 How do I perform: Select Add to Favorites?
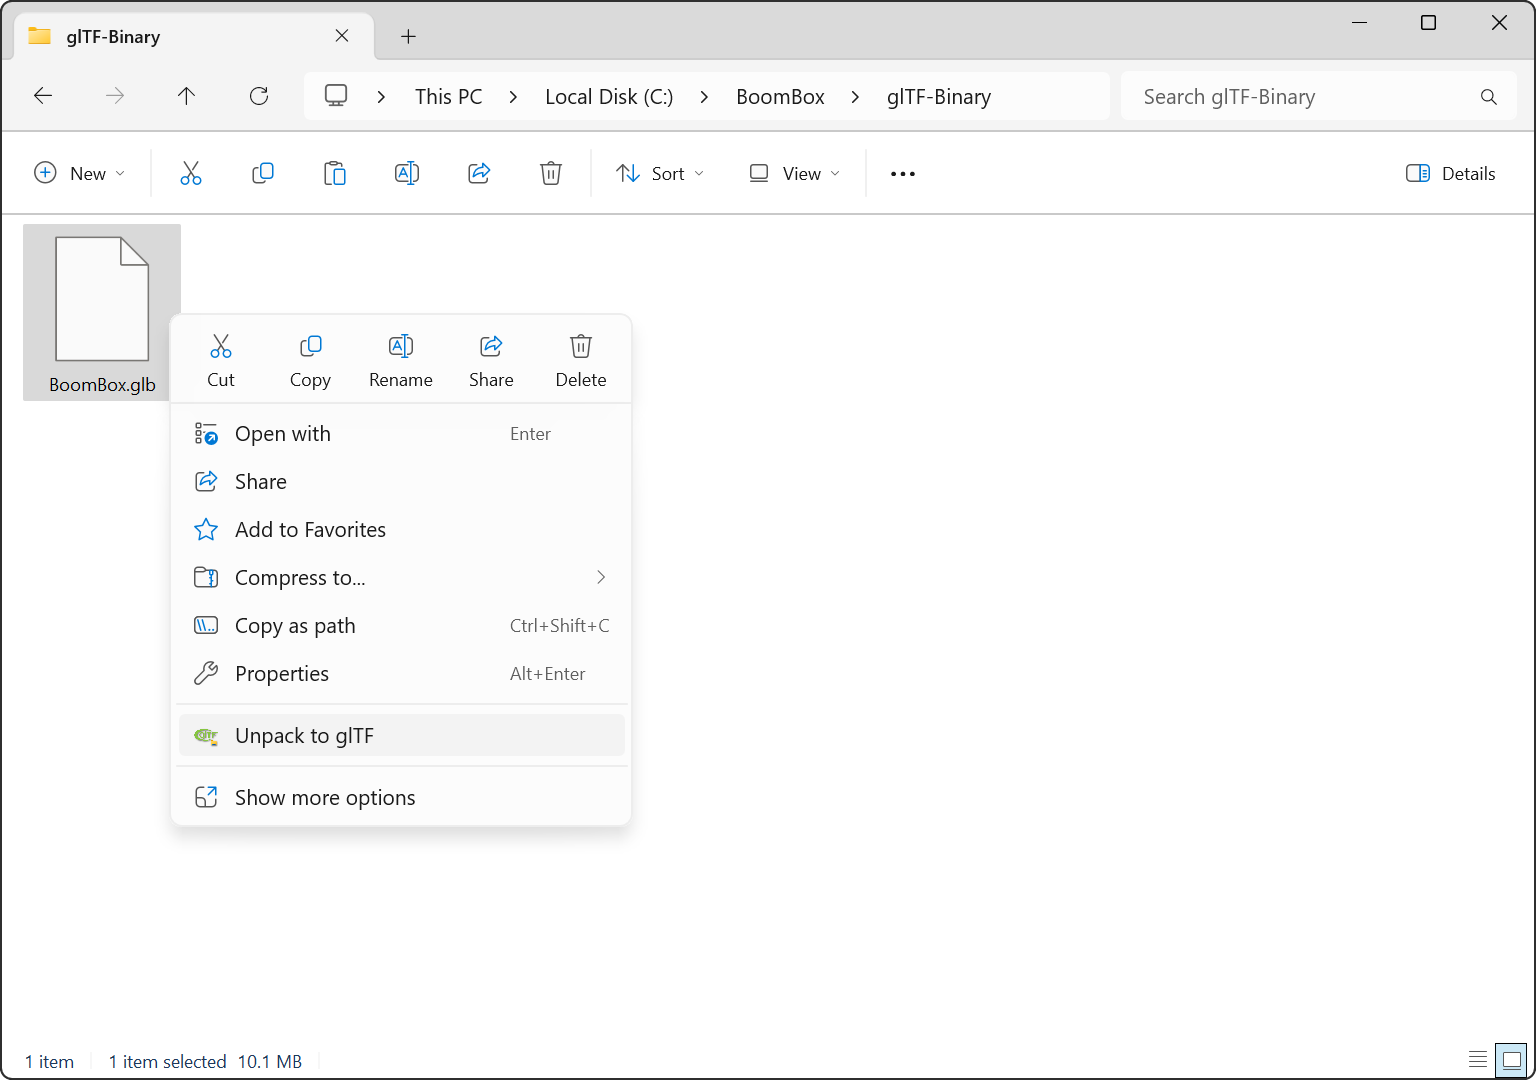(401, 530)
